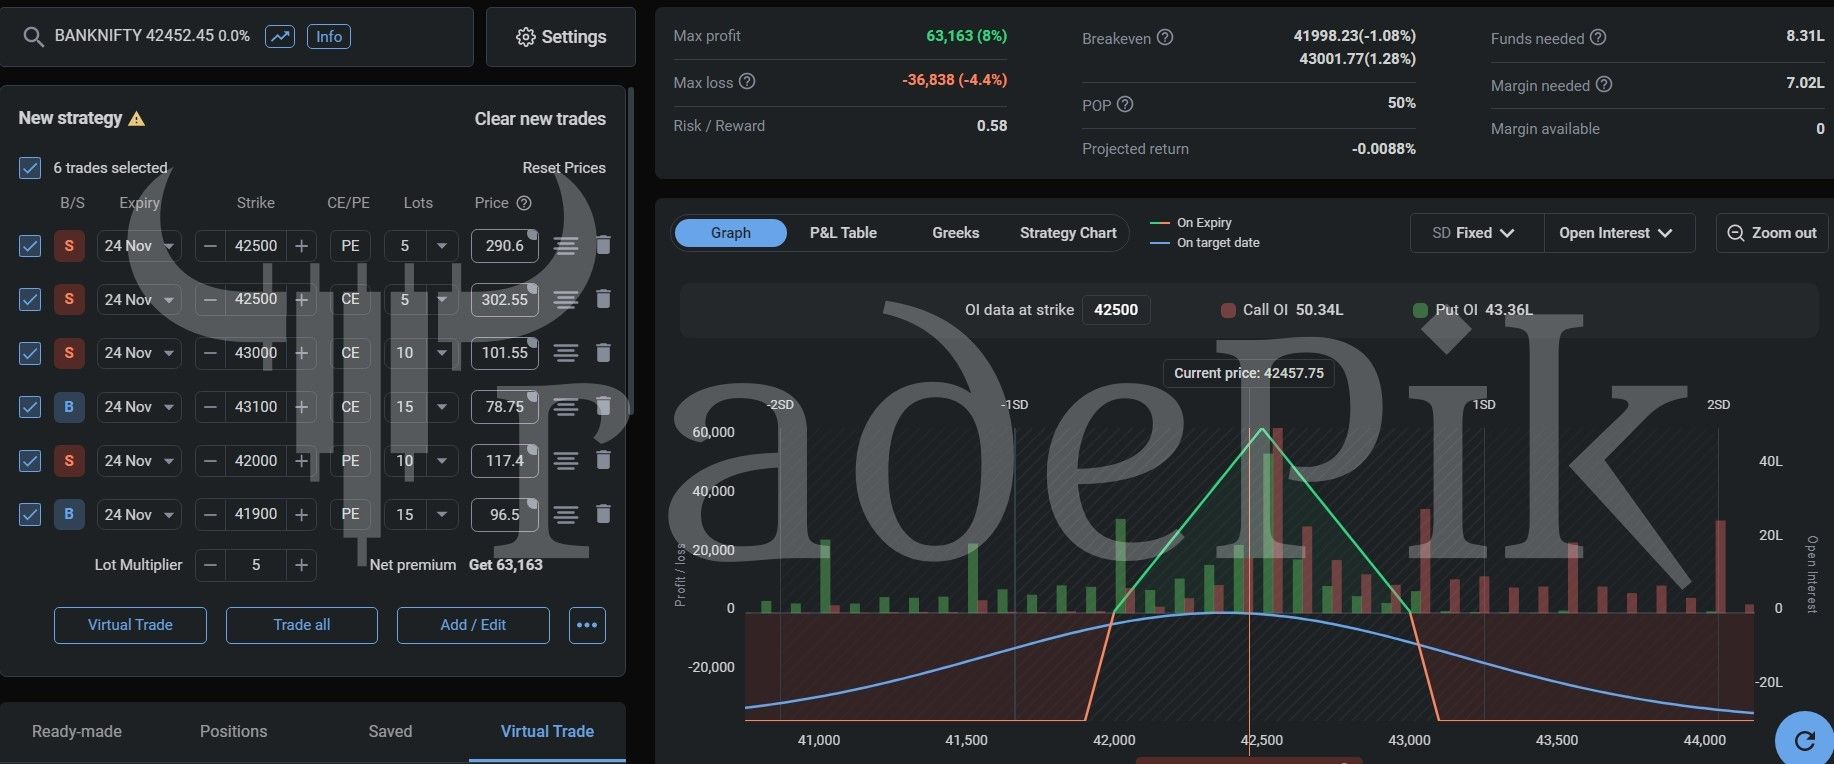Decrease the 43000 strike value
The image size is (1834, 764).
coord(210,353)
